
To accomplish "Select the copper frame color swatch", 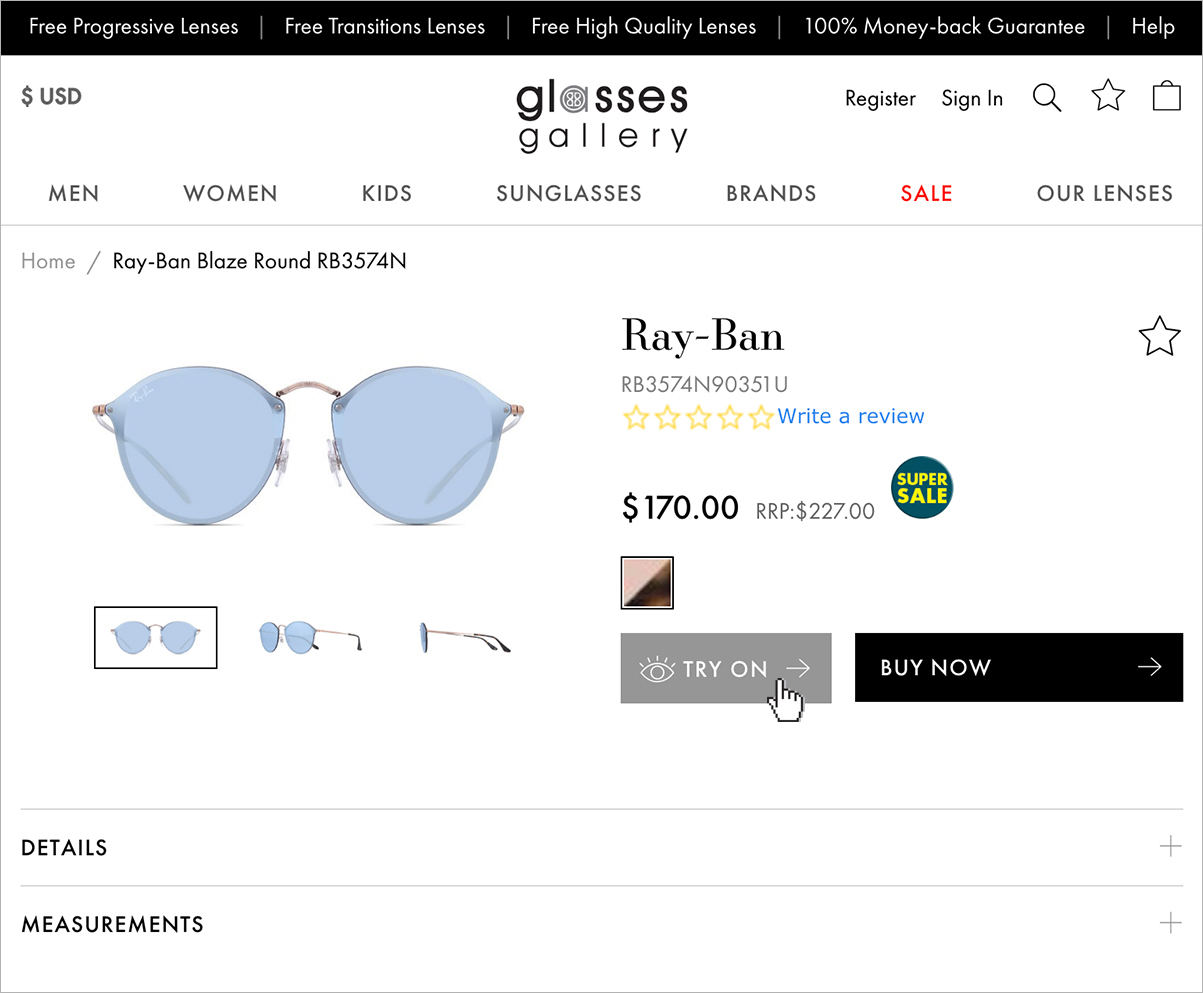I will coord(647,583).
